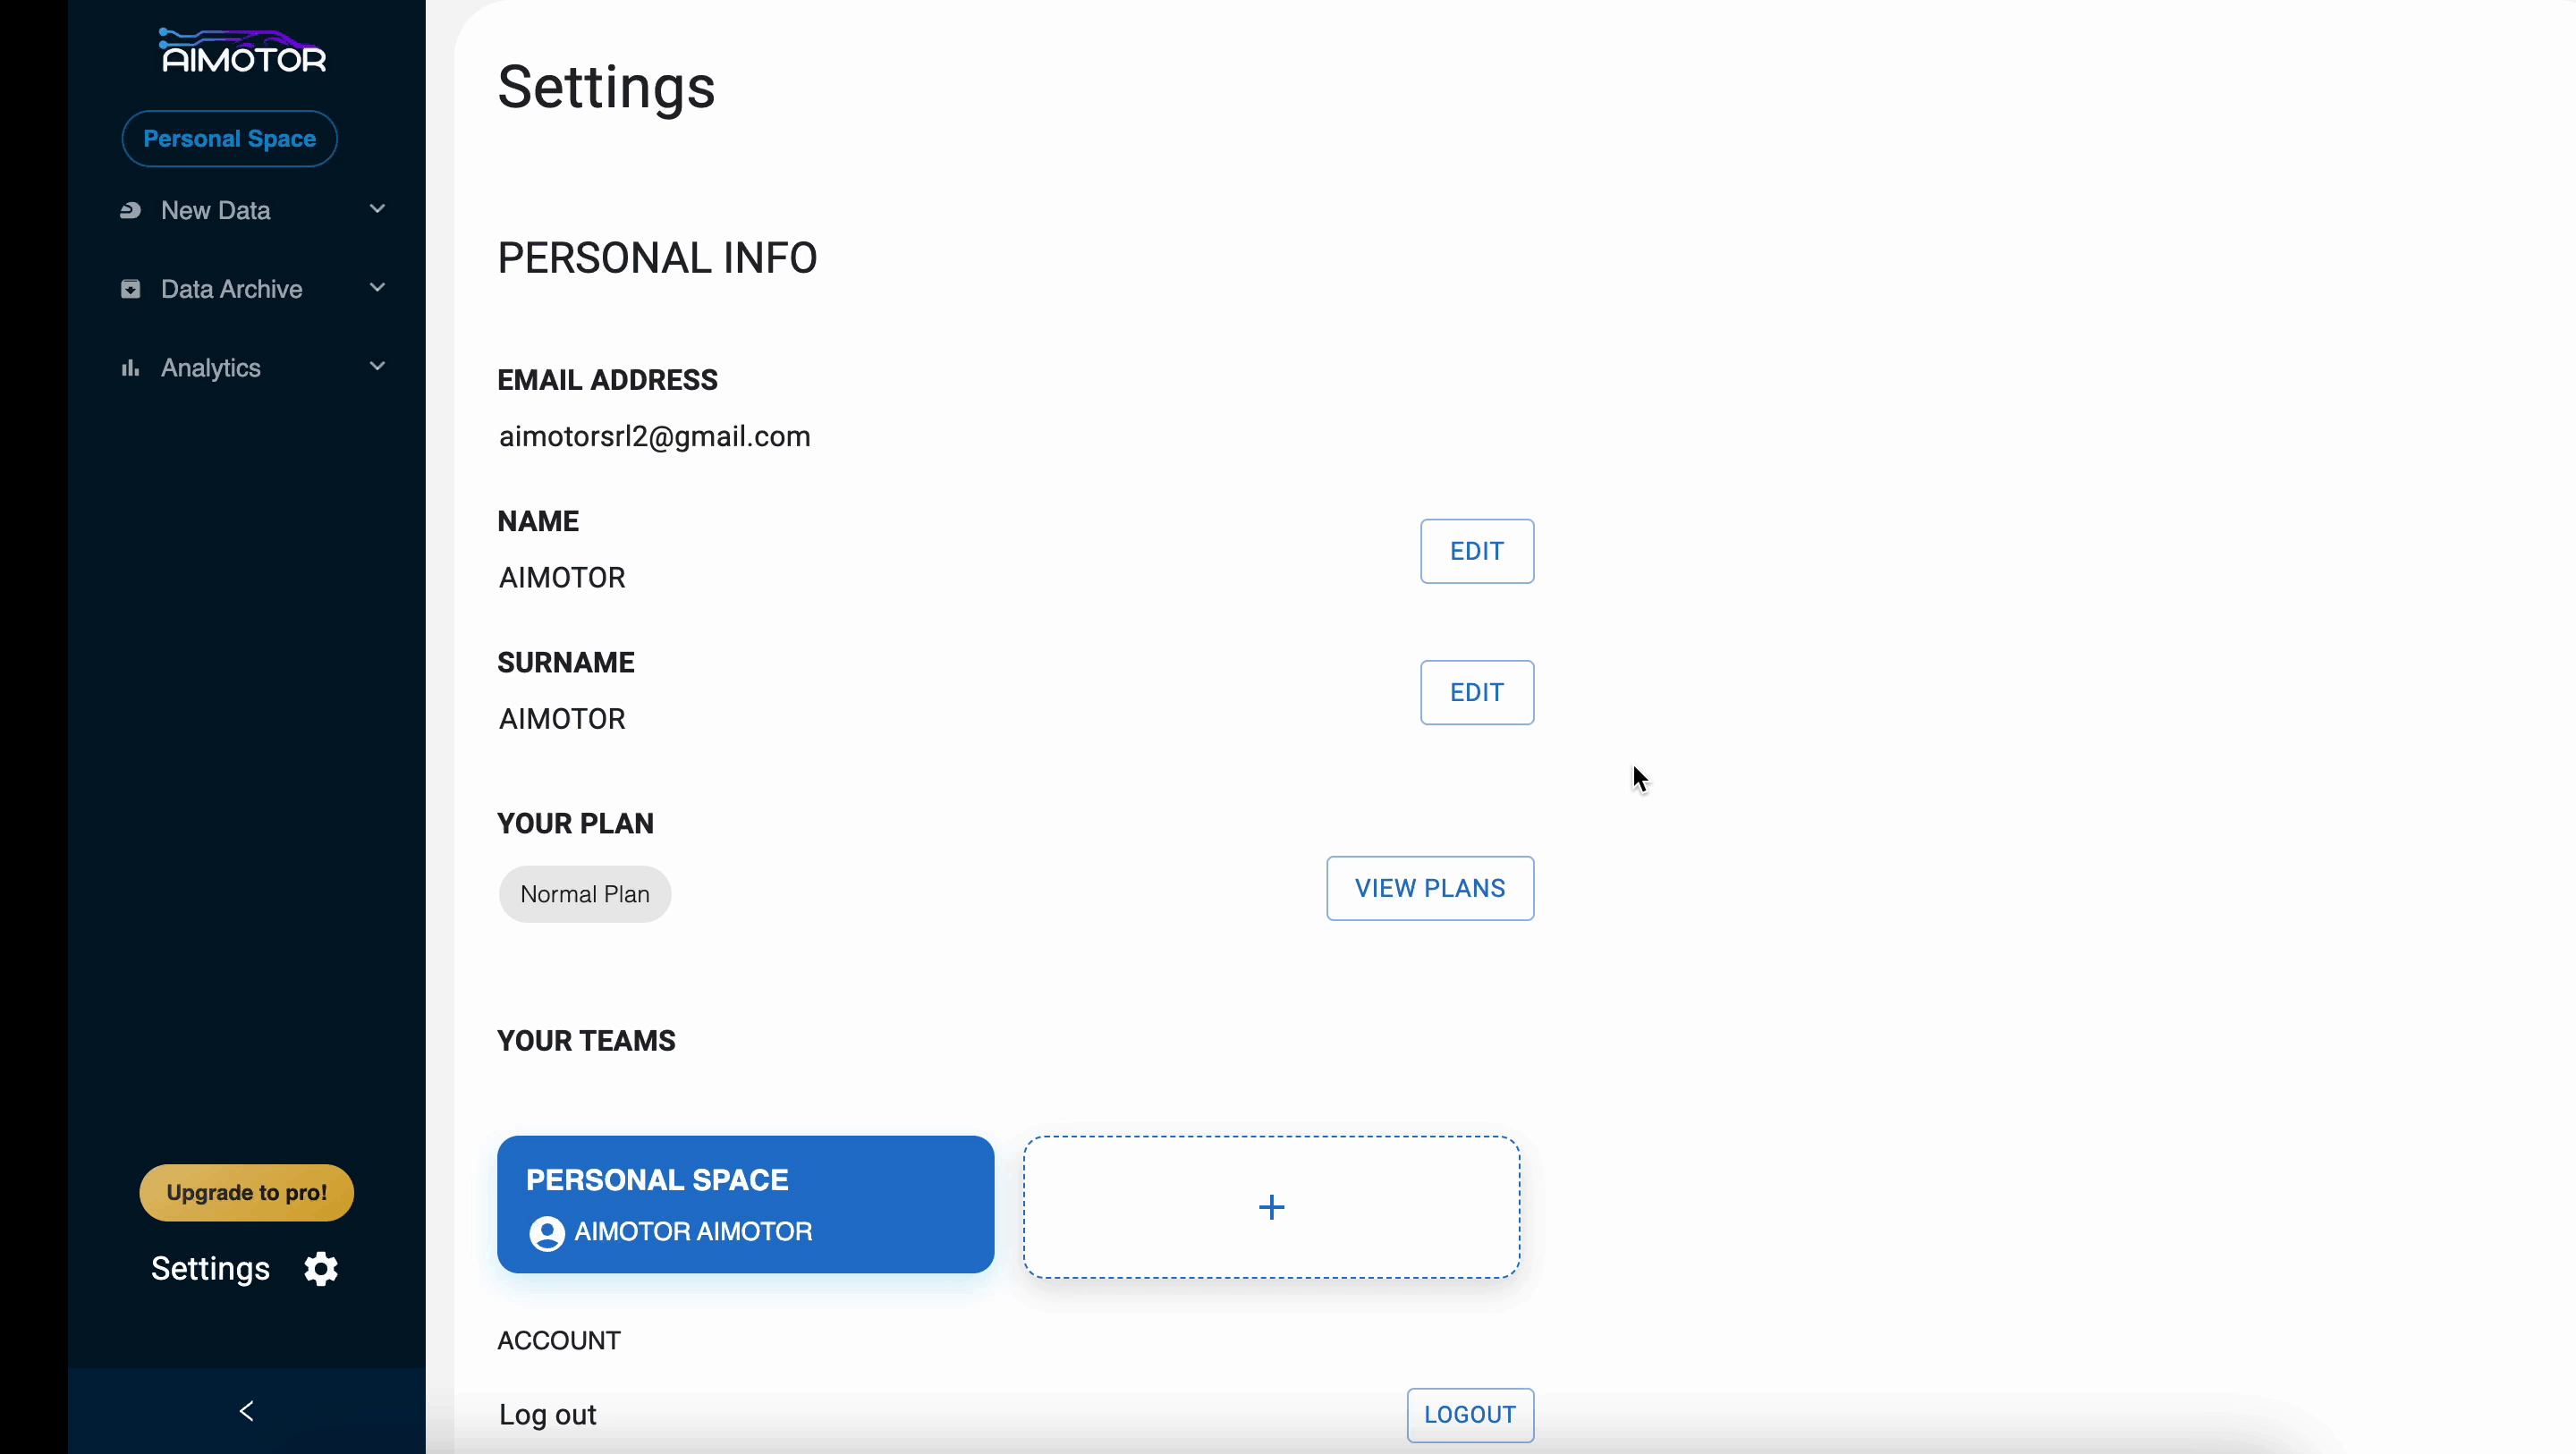Image resolution: width=2576 pixels, height=1454 pixels.
Task: Click Upgrade to pro! button
Action: [246, 1192]
